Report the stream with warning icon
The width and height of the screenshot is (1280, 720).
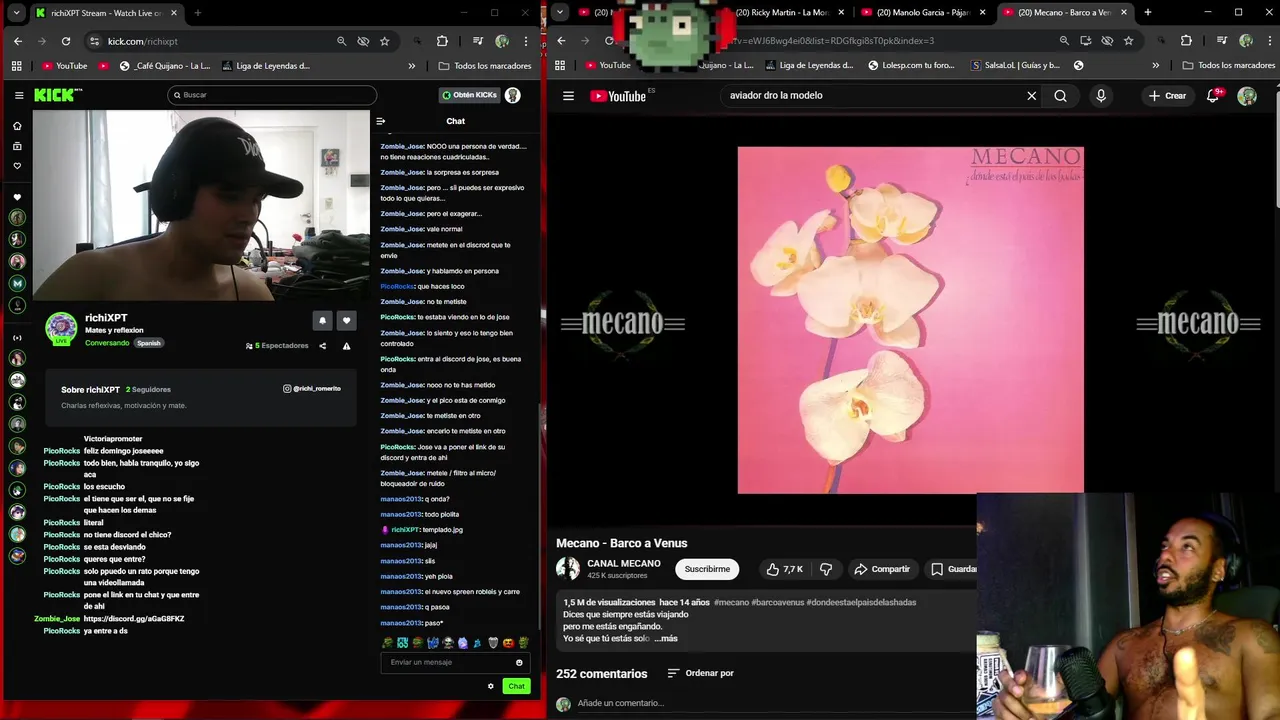[346, 346]
